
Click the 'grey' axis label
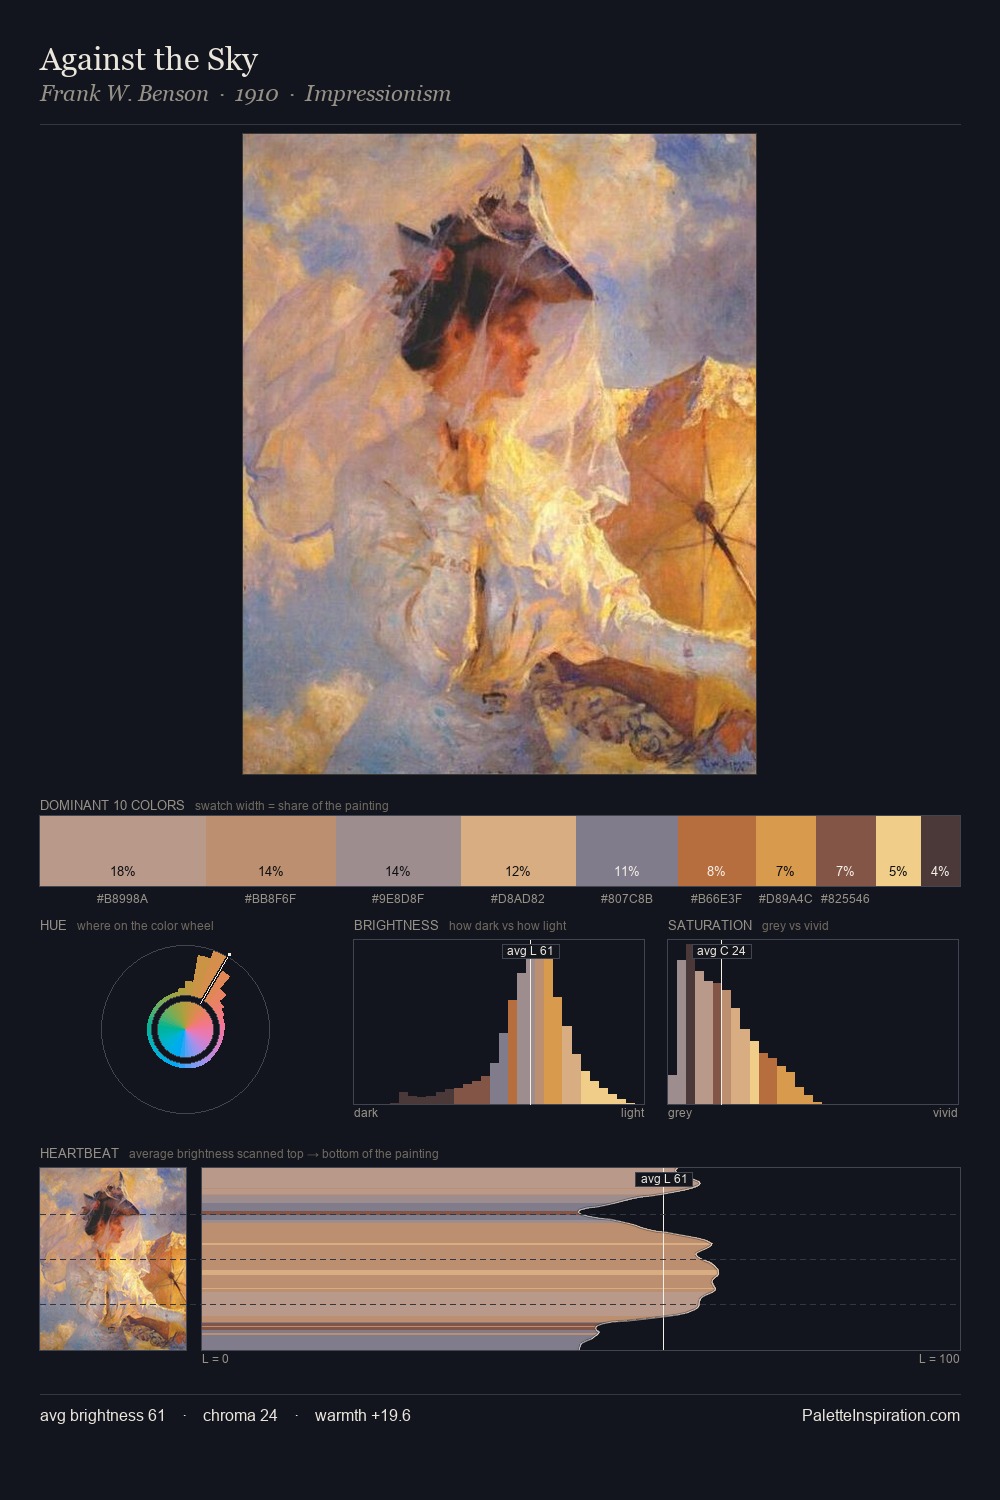point(680,1113)
